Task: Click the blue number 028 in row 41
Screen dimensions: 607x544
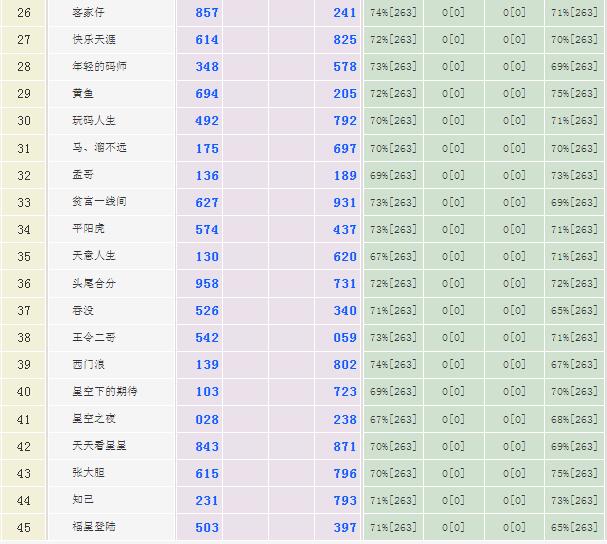Action: tap(207, 418)
